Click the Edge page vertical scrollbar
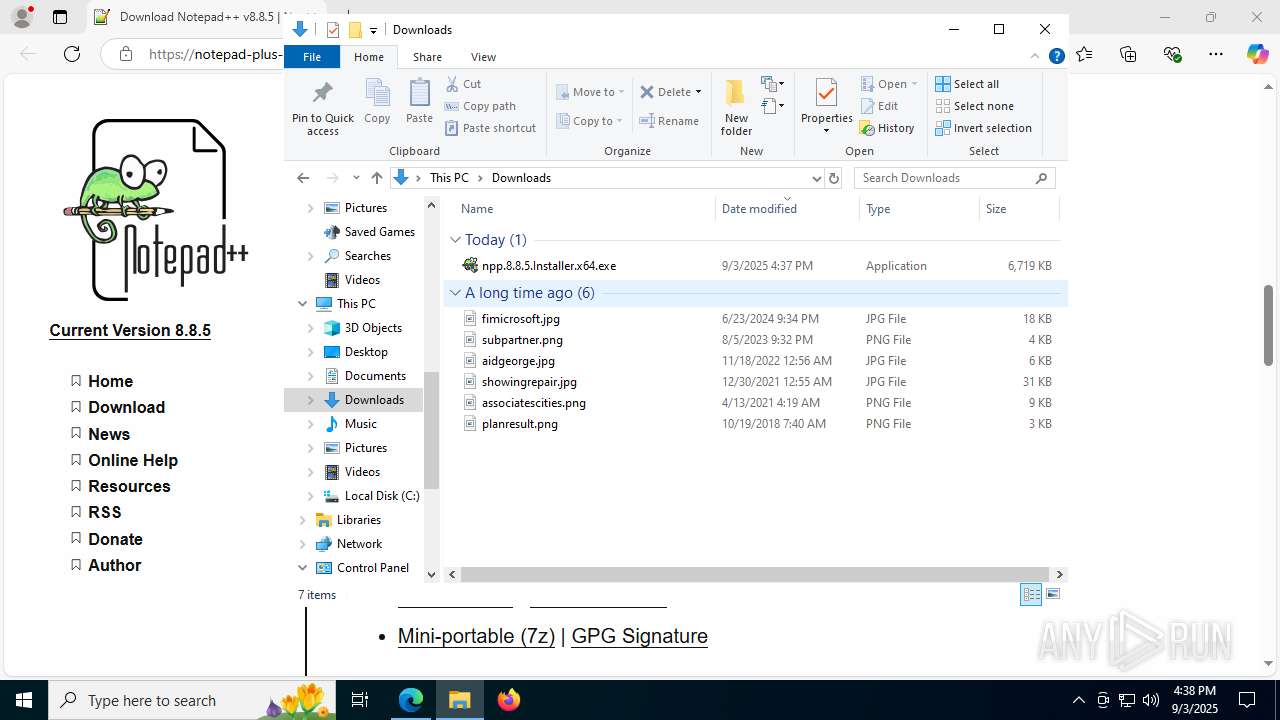 click(x=1269, y=325)
